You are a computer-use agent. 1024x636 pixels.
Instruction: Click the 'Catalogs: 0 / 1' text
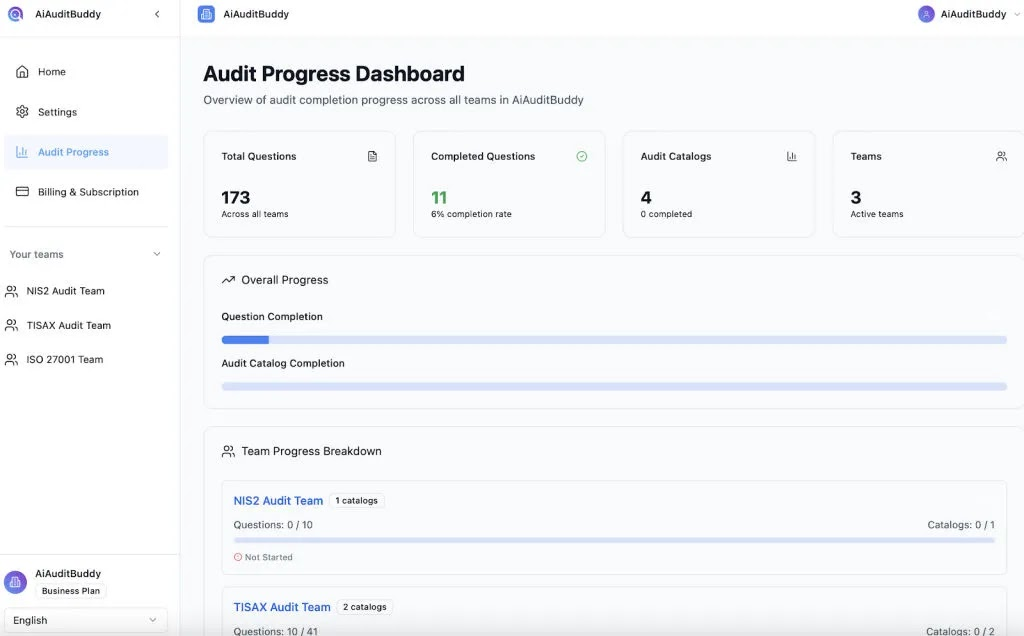(x=961, y=525)
